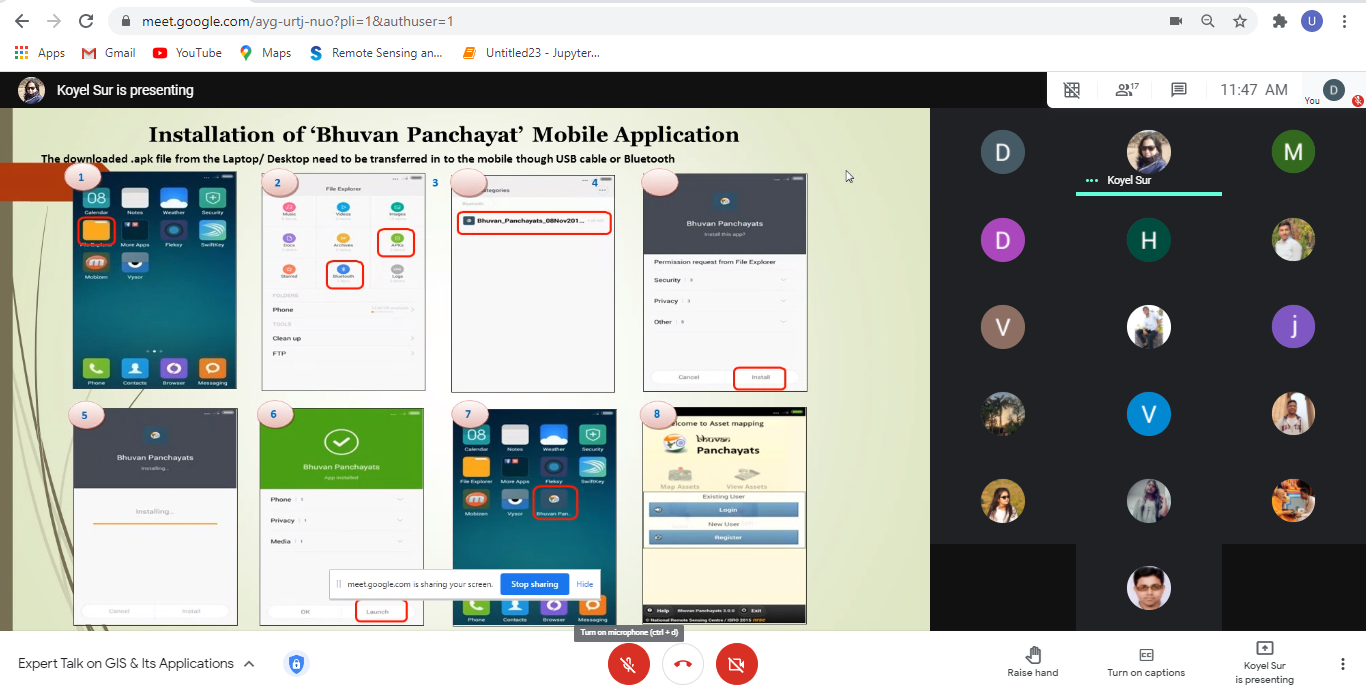Hide the screen sharing notification bar
The image size is (1366, 693).
pos(585,584)
